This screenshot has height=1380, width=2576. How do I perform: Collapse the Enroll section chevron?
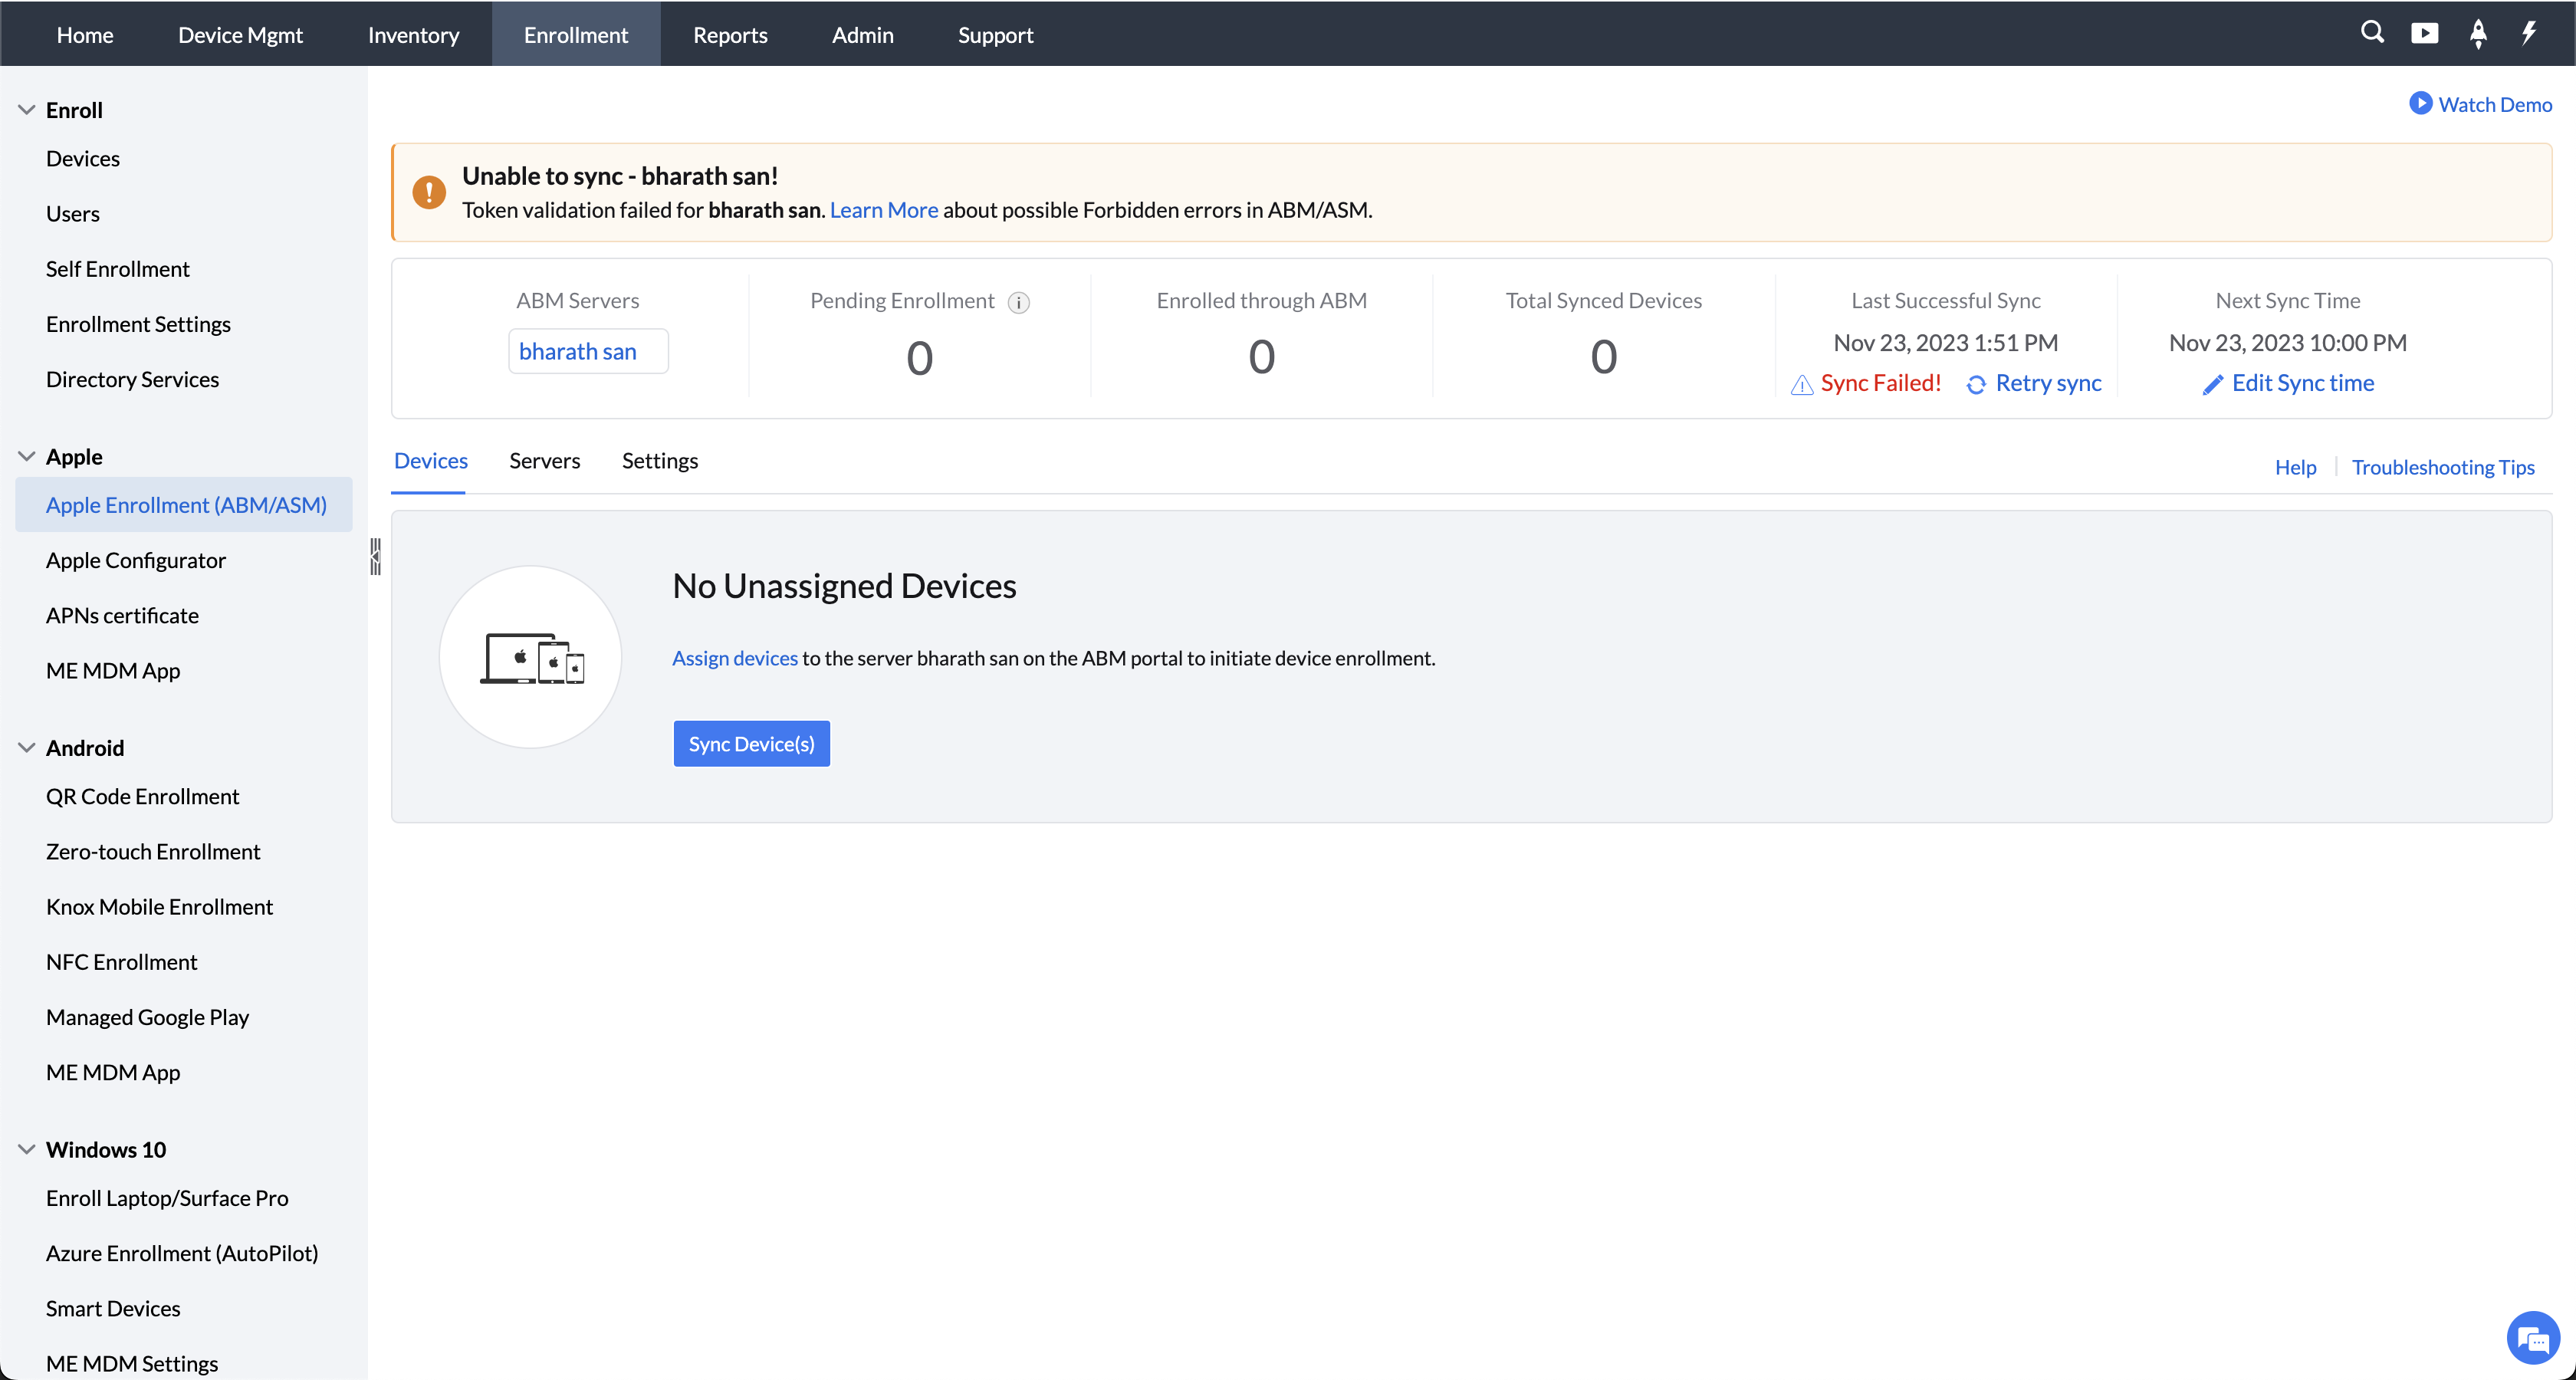27,110
